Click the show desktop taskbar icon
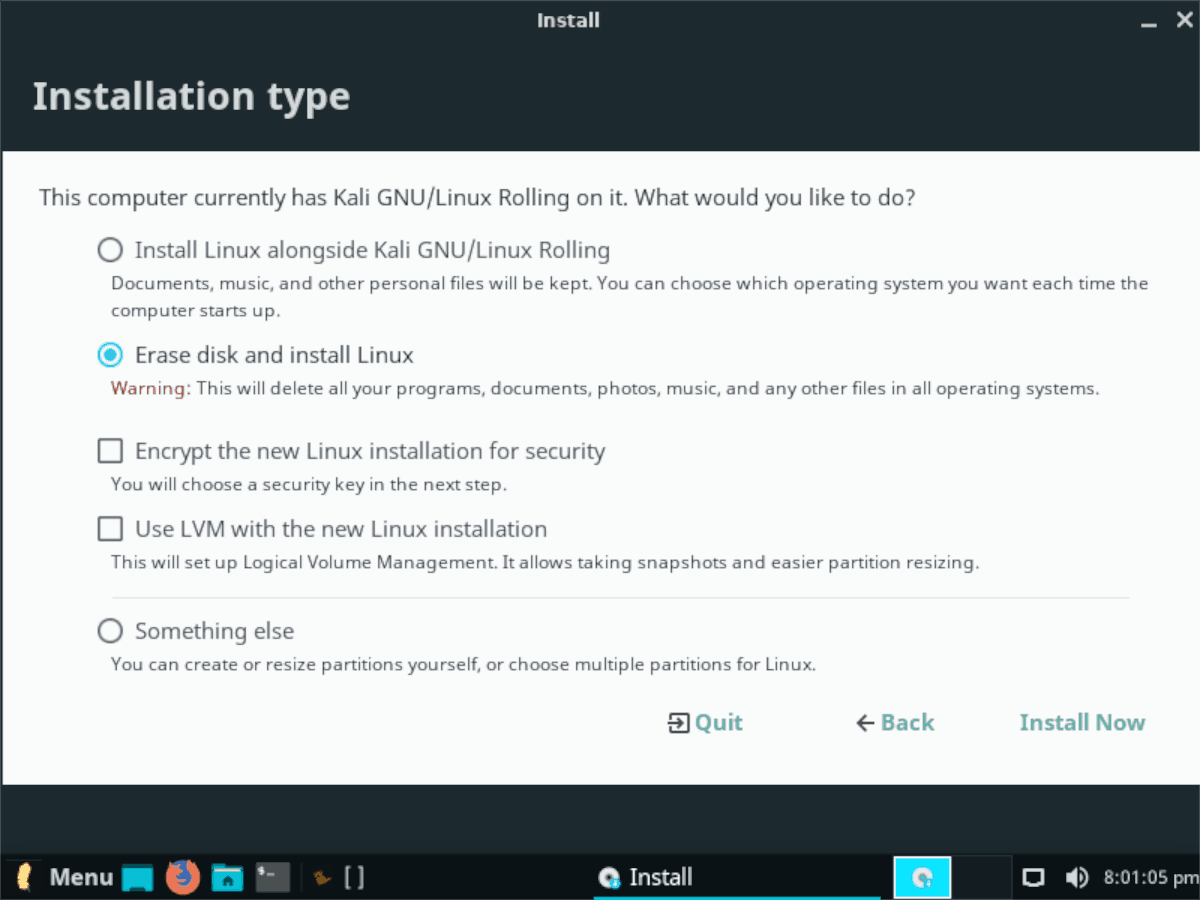Image resolution: width=1200 pixels, height=900 pixels. pos(137,878)
